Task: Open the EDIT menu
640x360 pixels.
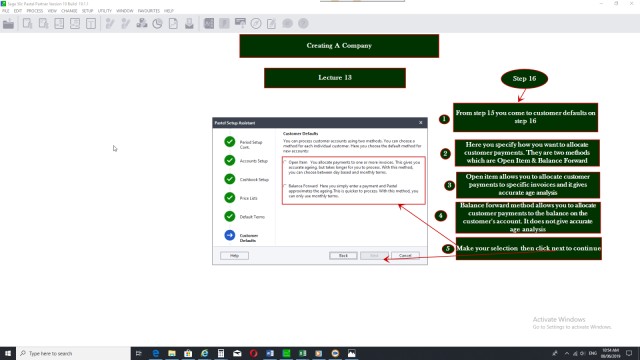Action: click(x=18, y=11)
